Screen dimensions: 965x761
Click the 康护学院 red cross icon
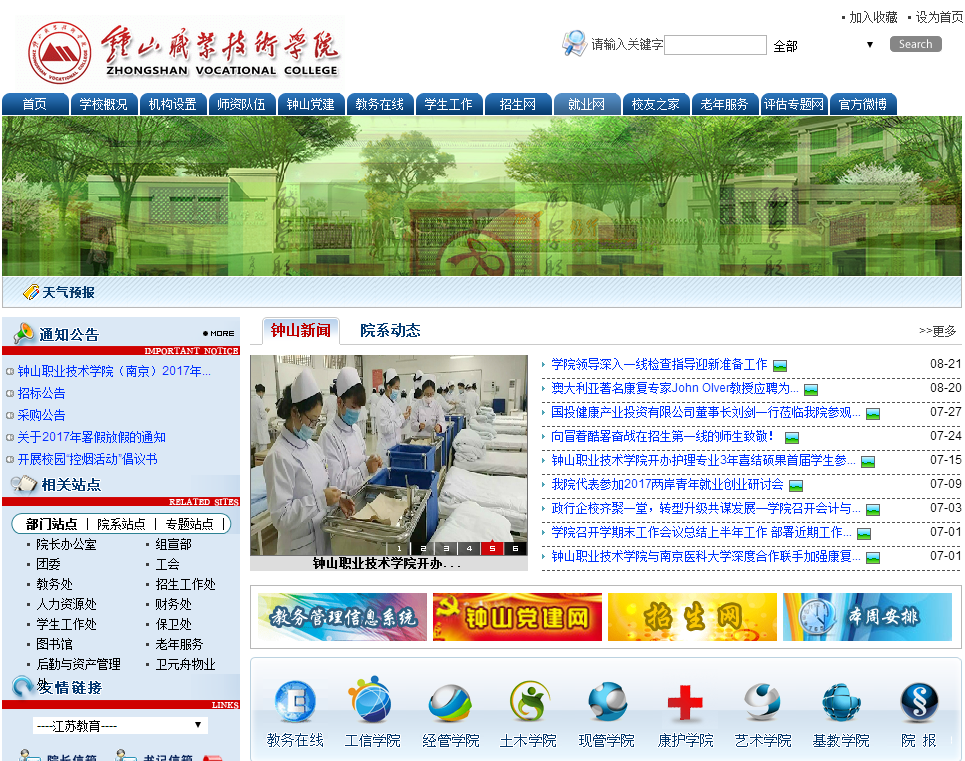point(685,702)
